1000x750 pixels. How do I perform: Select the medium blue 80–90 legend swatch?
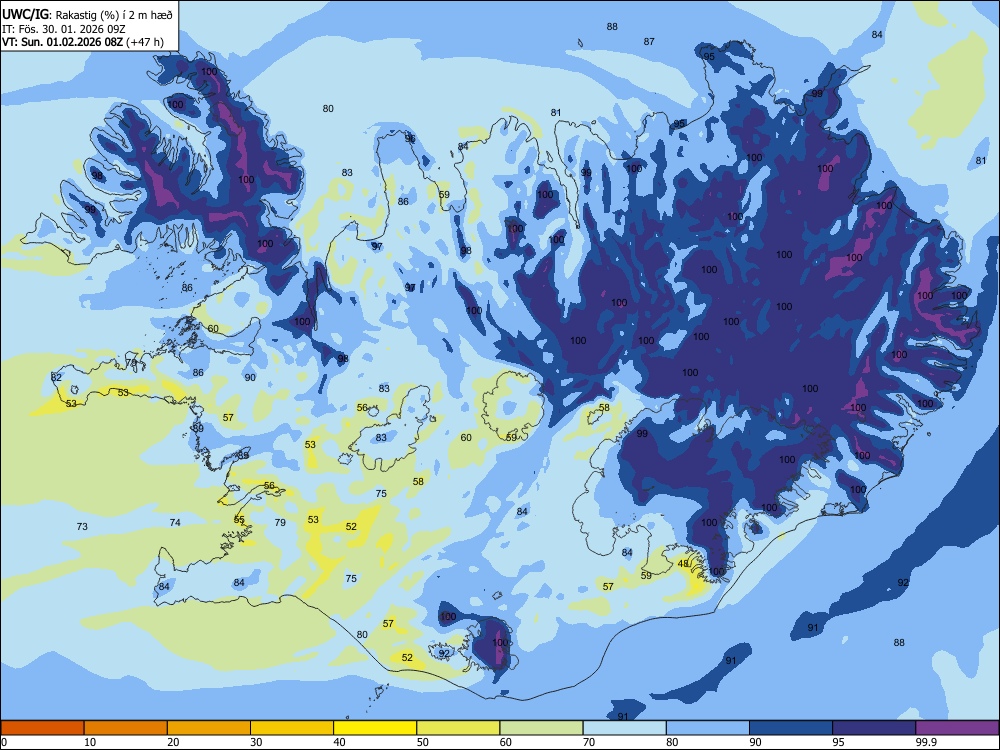click(x=708, y=728)
